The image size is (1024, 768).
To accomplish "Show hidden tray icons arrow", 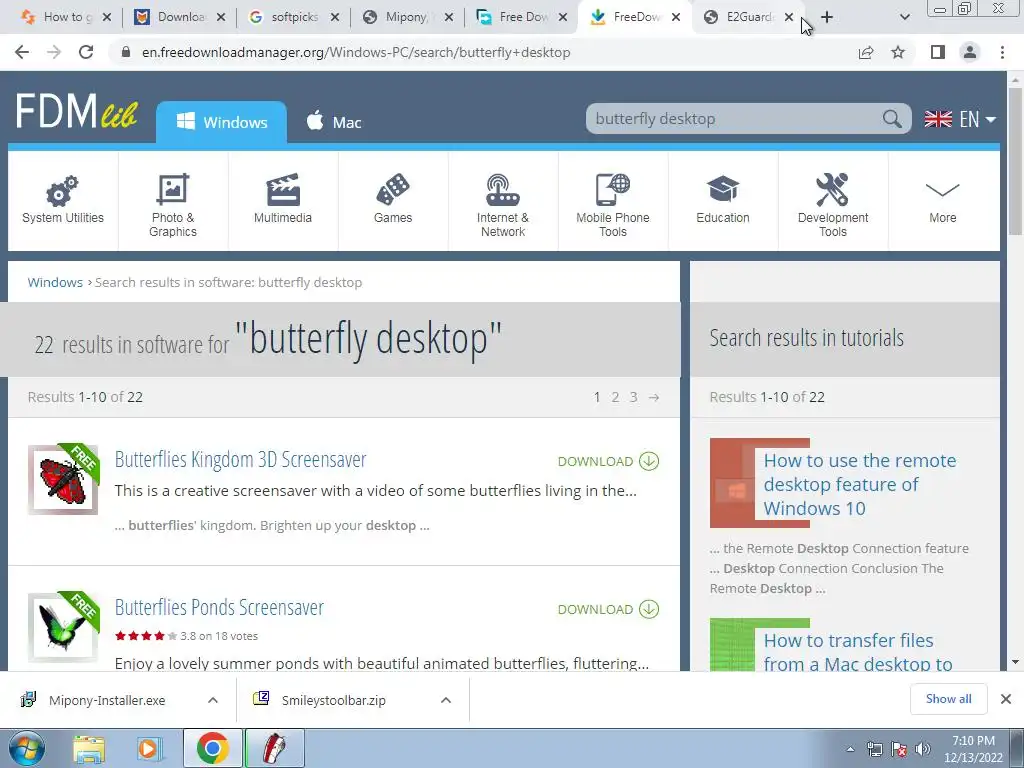I will click(850, 749).
